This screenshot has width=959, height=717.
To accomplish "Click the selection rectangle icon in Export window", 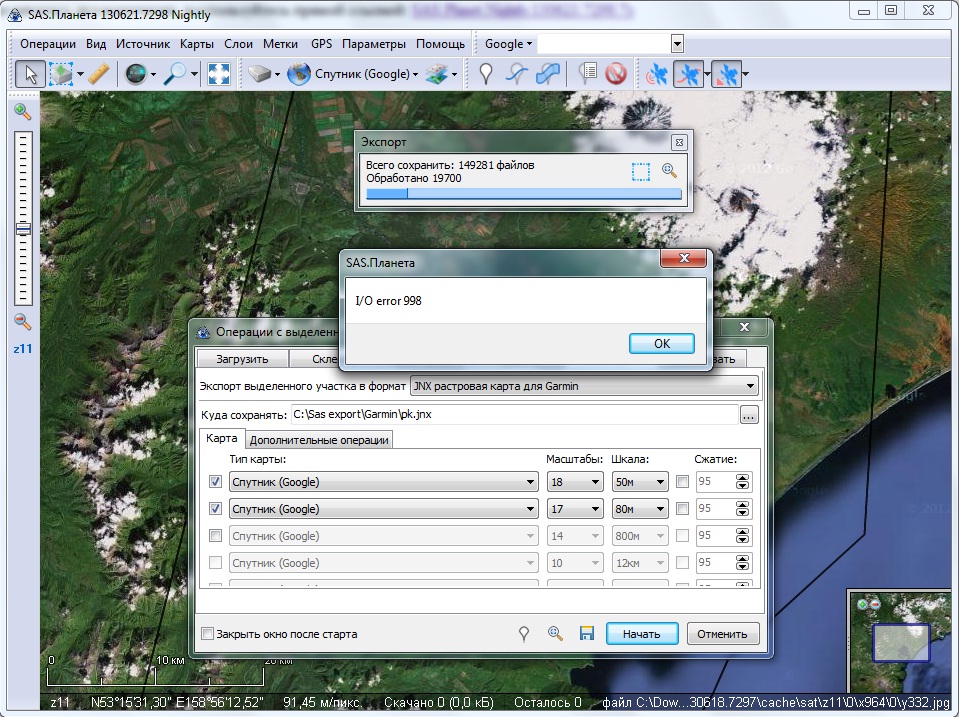I will (641, 171).
